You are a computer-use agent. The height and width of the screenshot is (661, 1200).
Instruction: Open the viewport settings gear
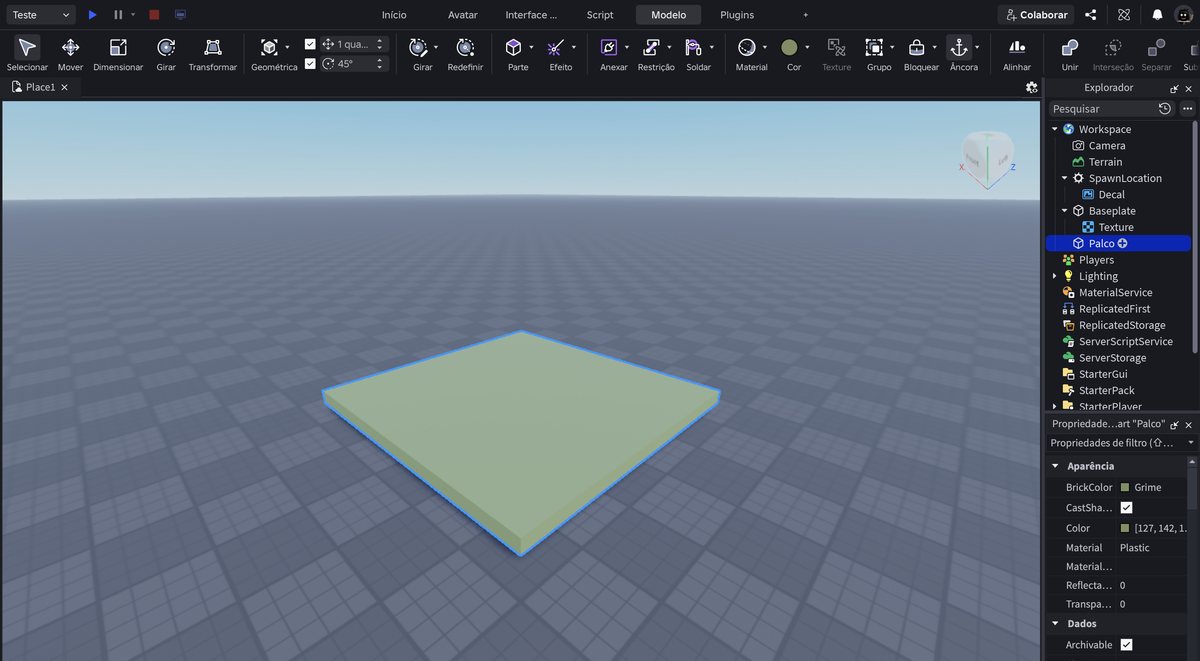(x=1032, y=87)
